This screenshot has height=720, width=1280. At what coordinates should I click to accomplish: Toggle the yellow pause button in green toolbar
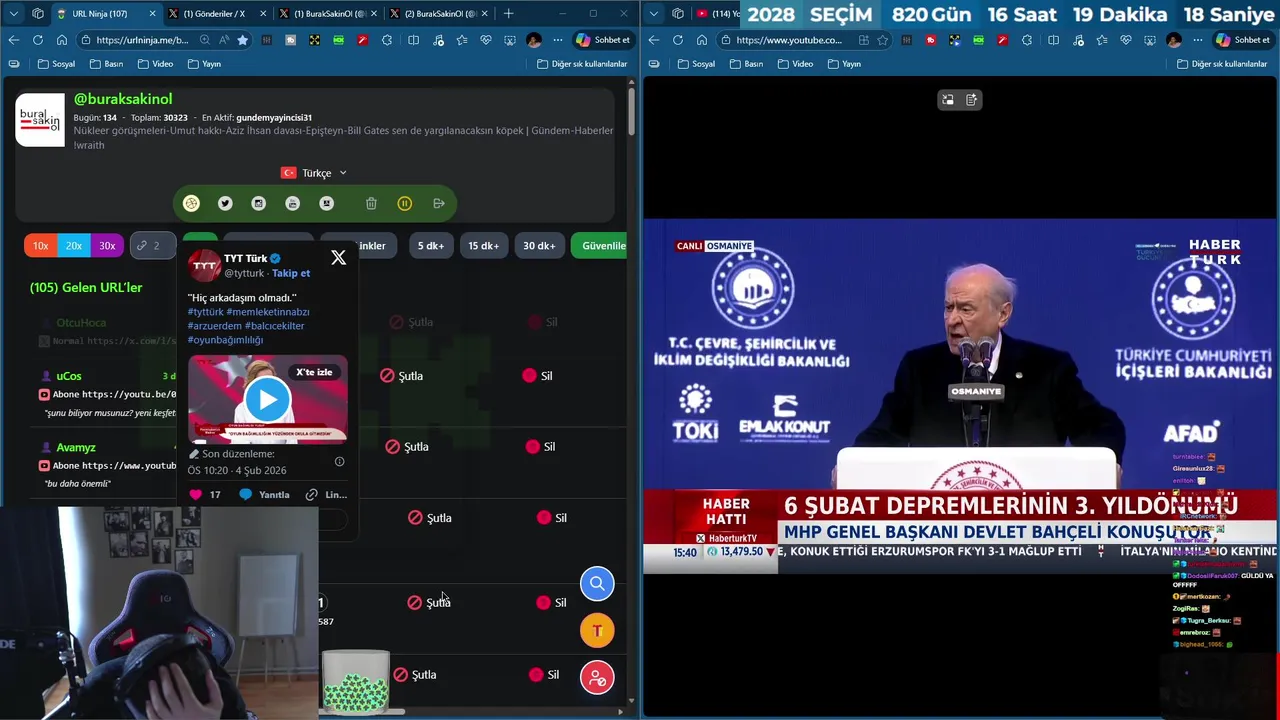(x=405, y=203)
